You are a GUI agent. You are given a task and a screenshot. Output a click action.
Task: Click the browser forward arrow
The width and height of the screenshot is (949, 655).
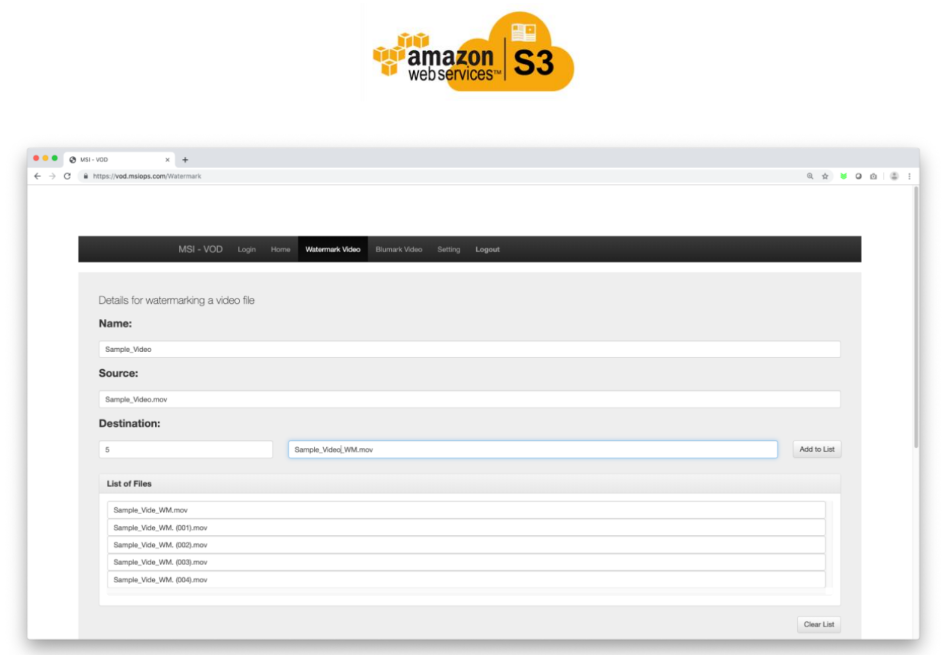pos(52,176)
